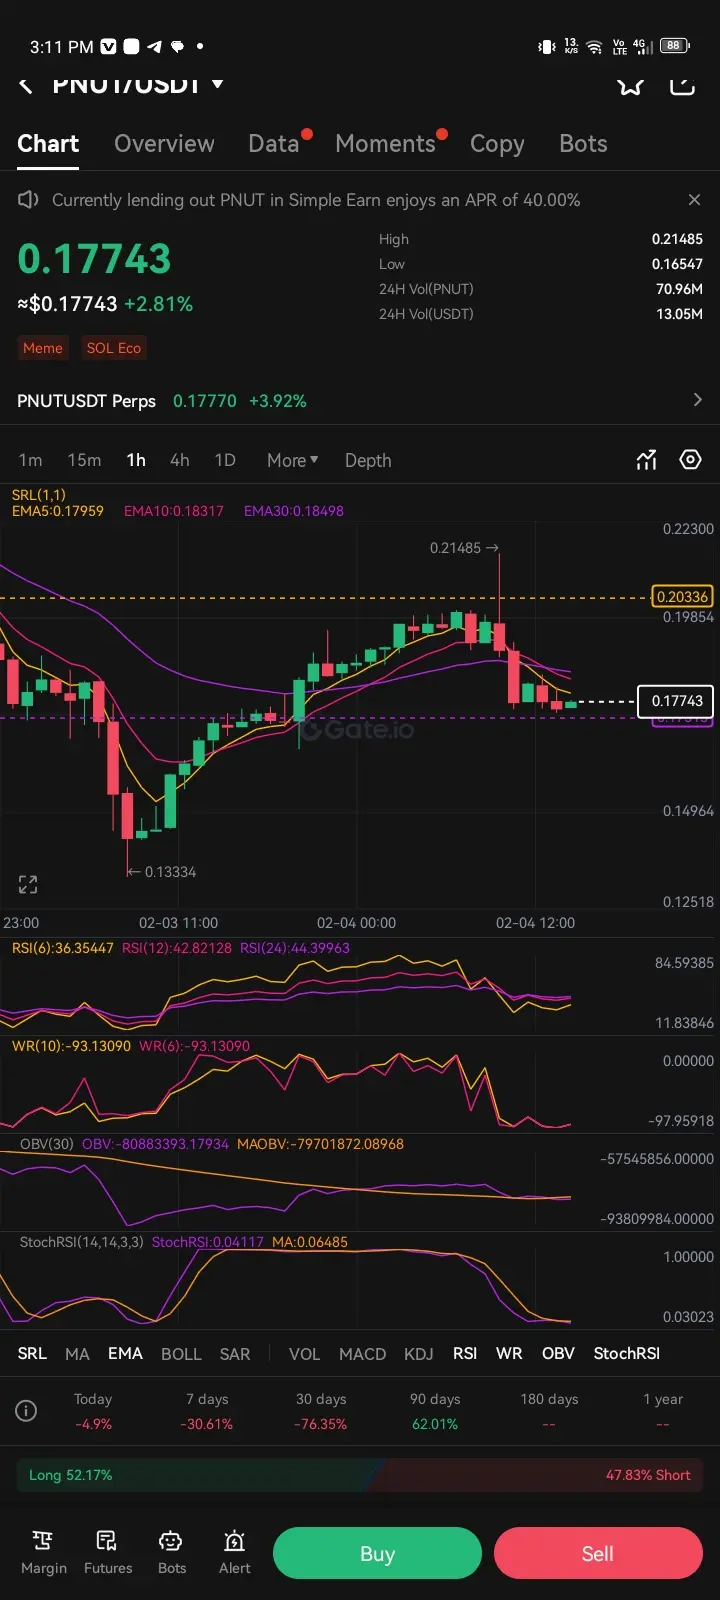
Task: Expand the More timeframes dropdown
Action: click(292, 460)
